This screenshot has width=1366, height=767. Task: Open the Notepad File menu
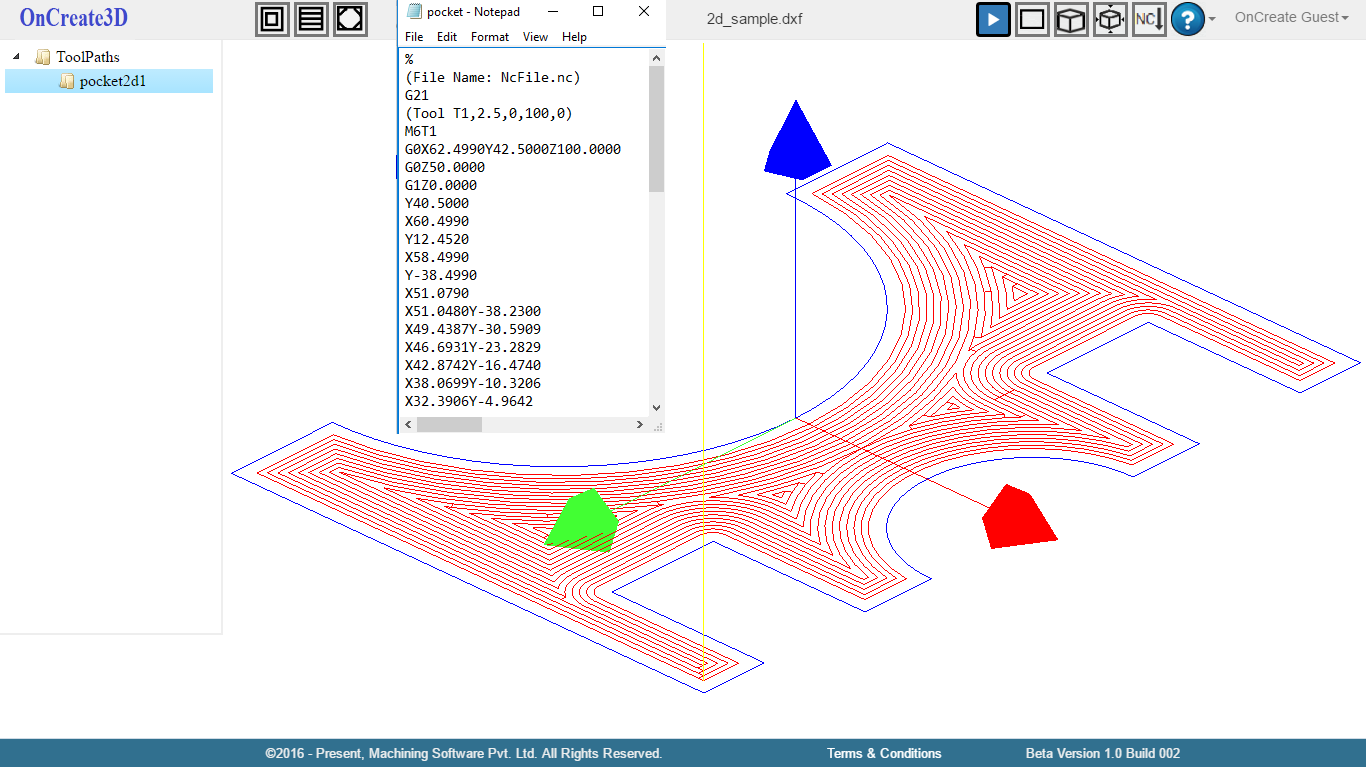coord(414,37)
